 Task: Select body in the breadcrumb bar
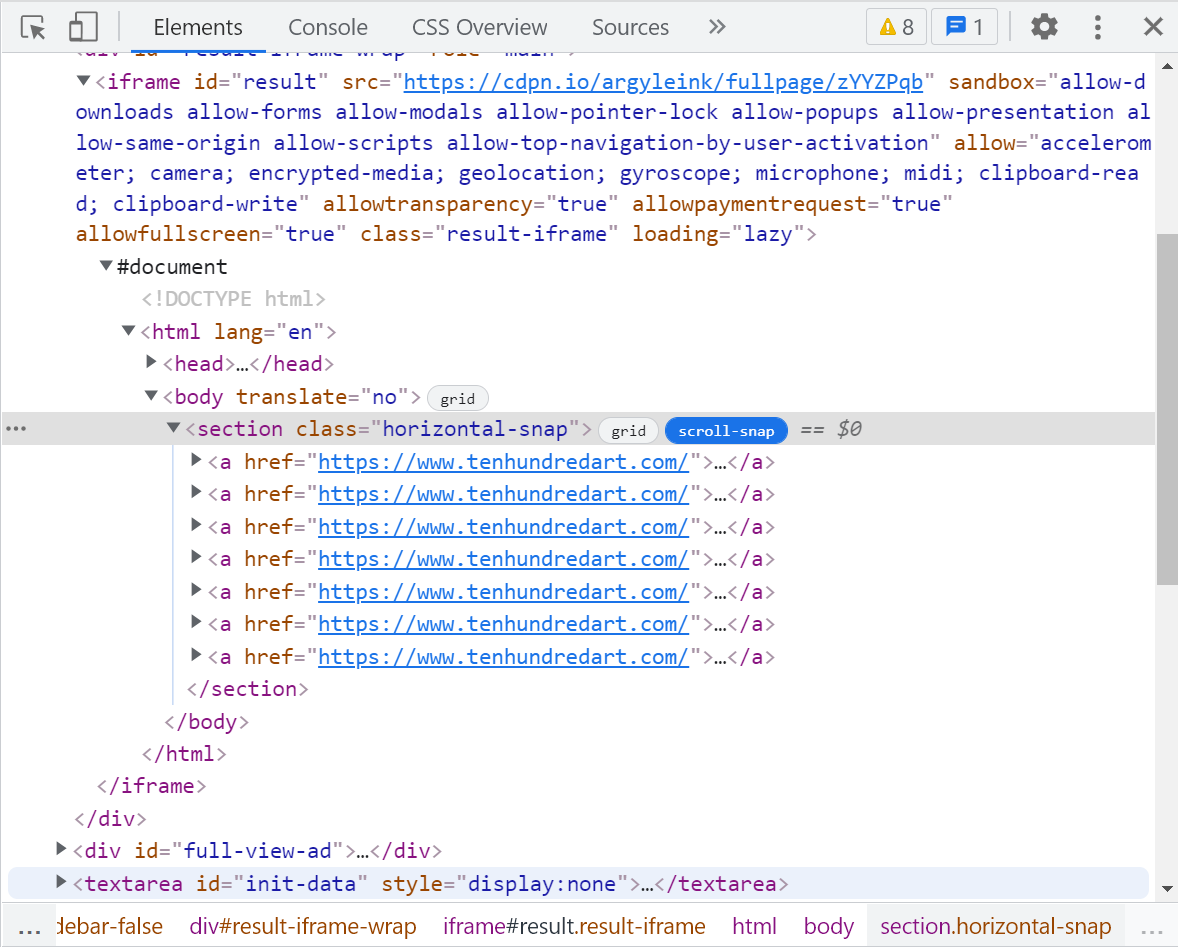click(x=828, y=926)
